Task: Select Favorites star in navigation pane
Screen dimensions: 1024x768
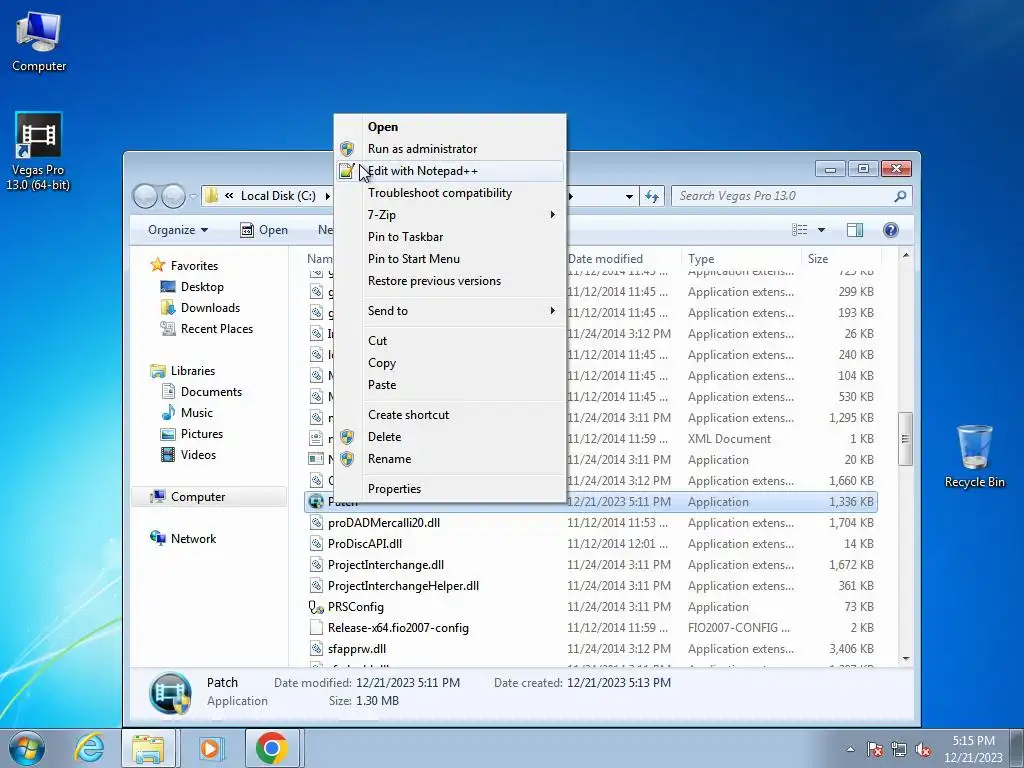Action: coord(157,265)
